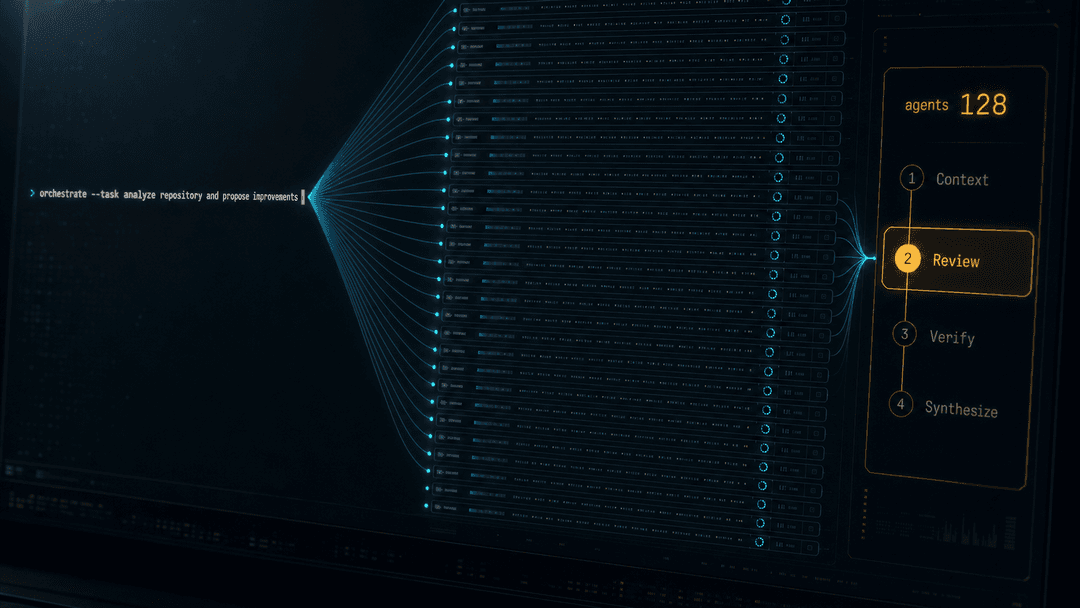Click the agents count value 128
This screenshot has width=1080, height=608.
983,105
